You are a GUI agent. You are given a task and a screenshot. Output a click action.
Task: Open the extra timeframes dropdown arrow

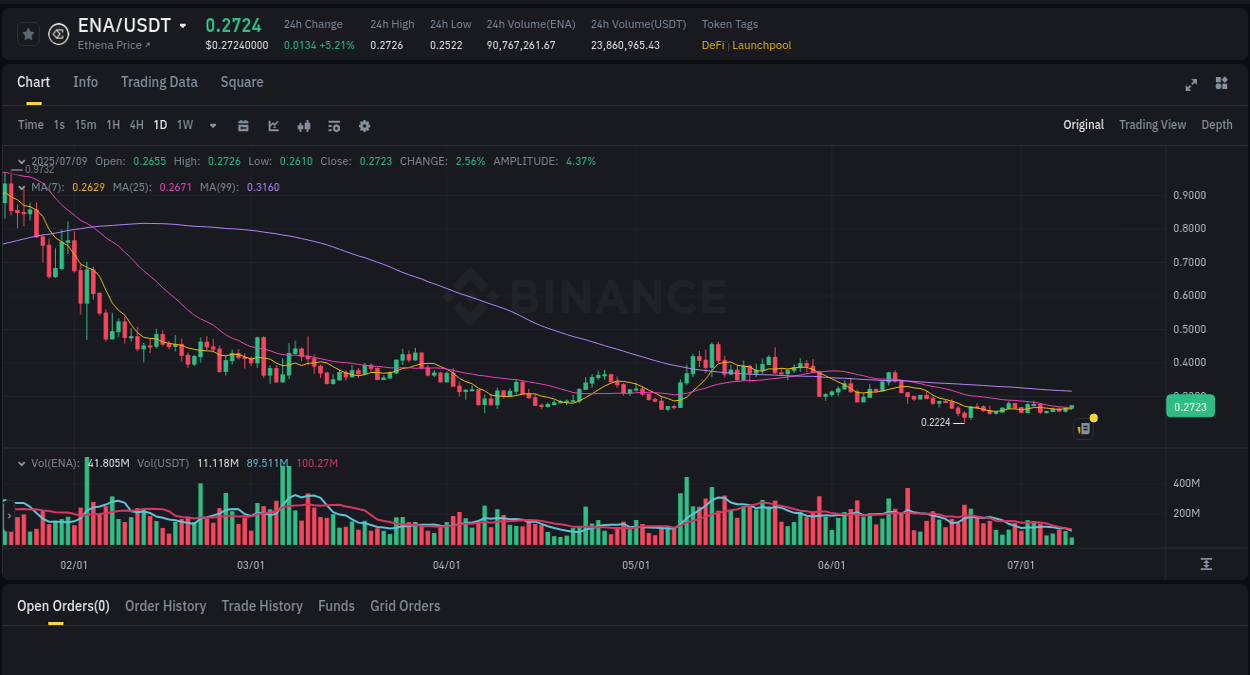click(x=211, y=125)
